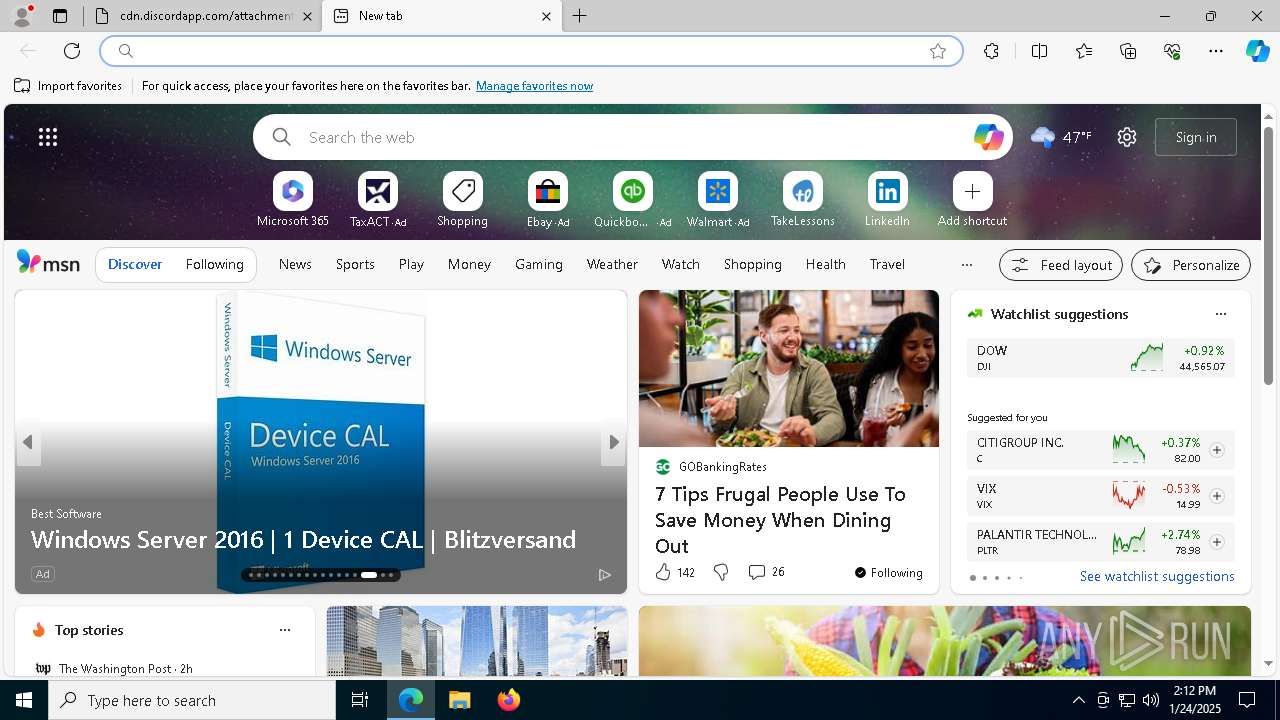Click the Sign in button

[x=1196, y=137]
